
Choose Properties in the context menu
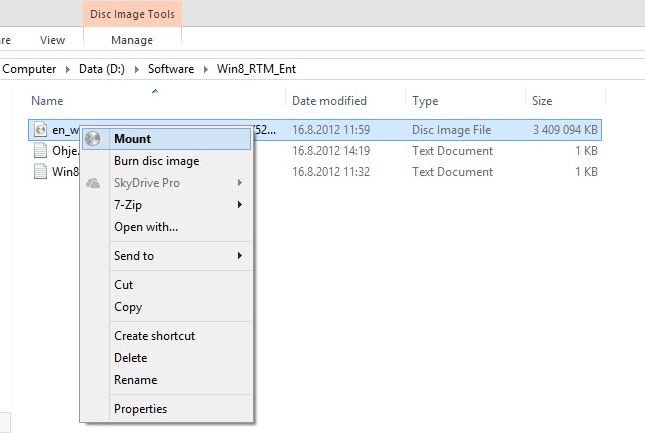[x=140, y=409]
